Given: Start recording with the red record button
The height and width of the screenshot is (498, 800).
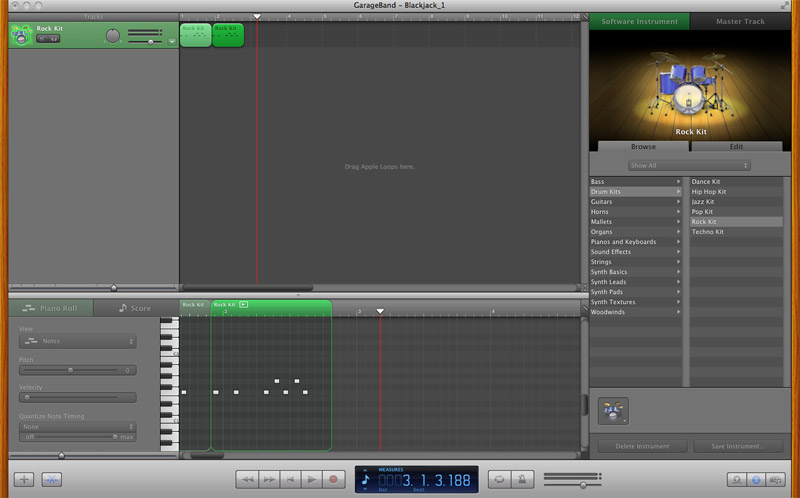Looking at the screenshot, I should click(x=334, y=480).
